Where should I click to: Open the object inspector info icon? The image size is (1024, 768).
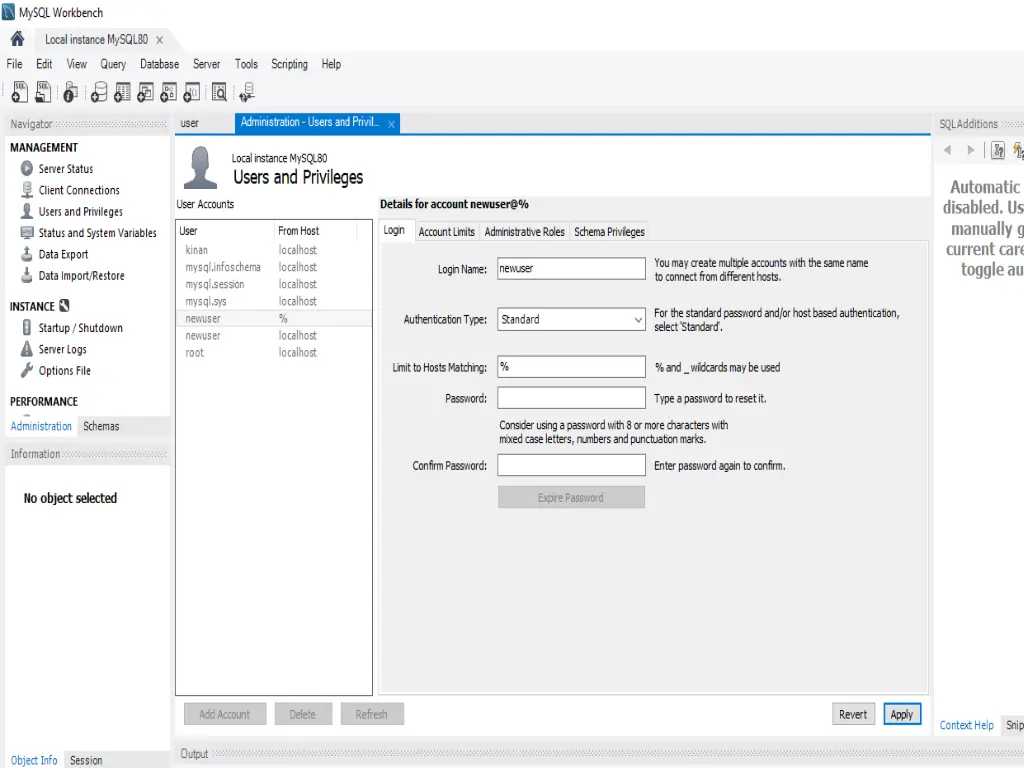pyautogui.click(x=71, y=92)
